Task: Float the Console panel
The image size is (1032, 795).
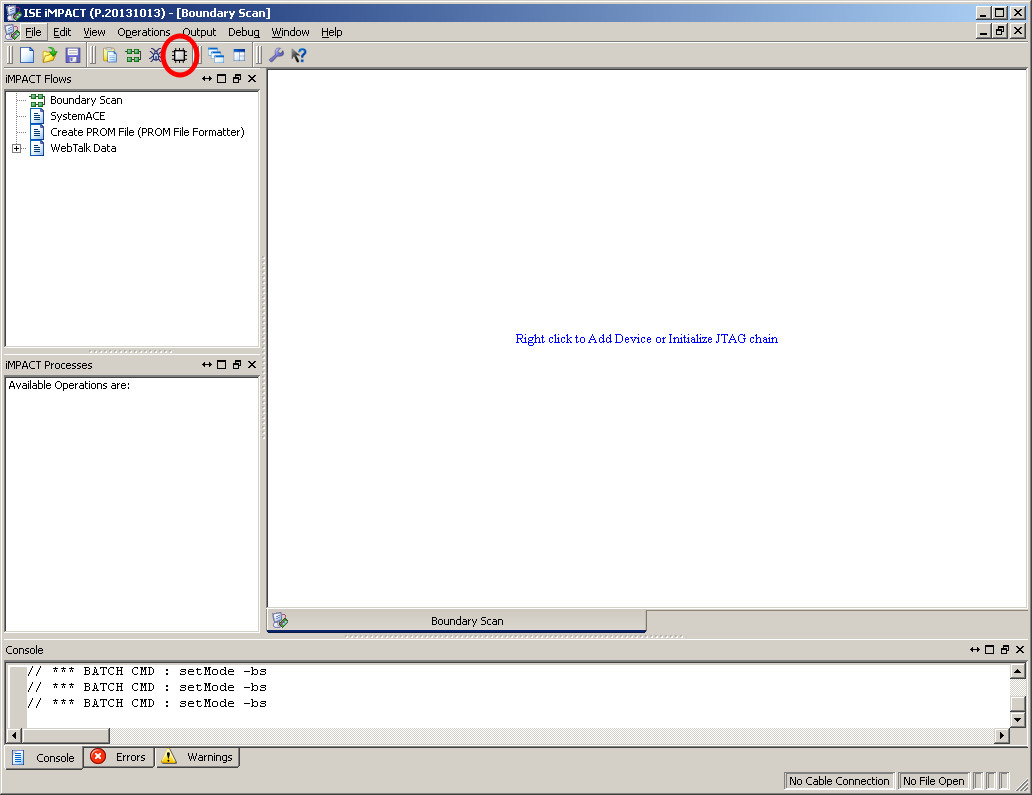Action: coord(1005,650)
